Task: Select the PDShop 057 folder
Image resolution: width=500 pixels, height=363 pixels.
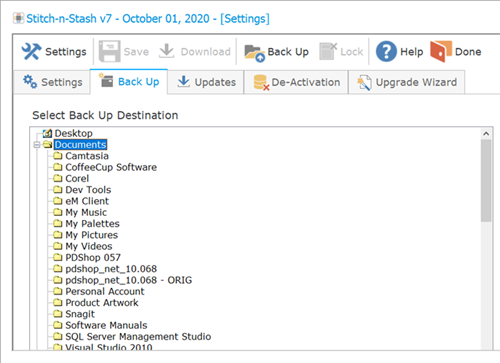Action: pyautogui.click(x=93, y=257)
